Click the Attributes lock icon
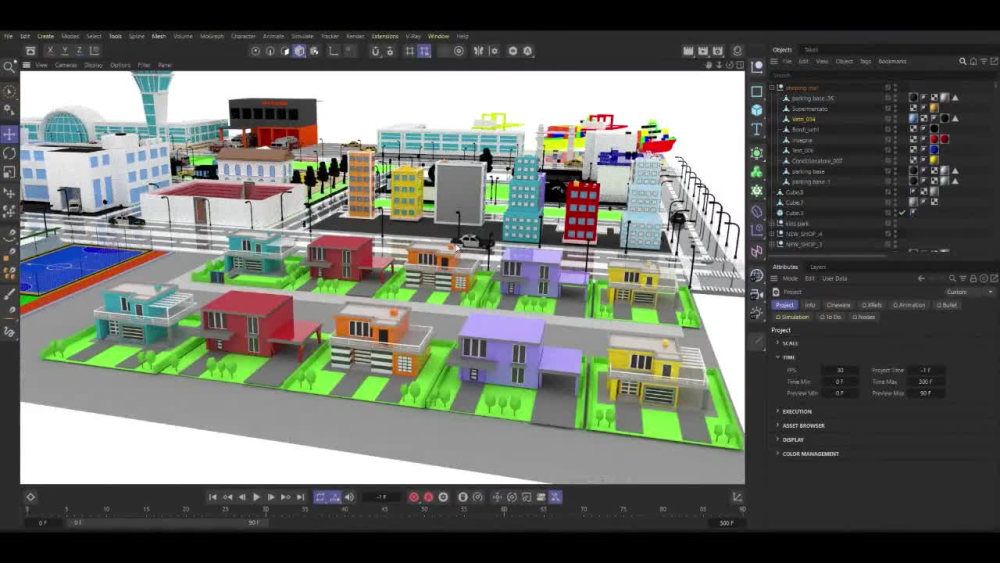Screen dimensions: 1000x563 [x=973, y=279]
